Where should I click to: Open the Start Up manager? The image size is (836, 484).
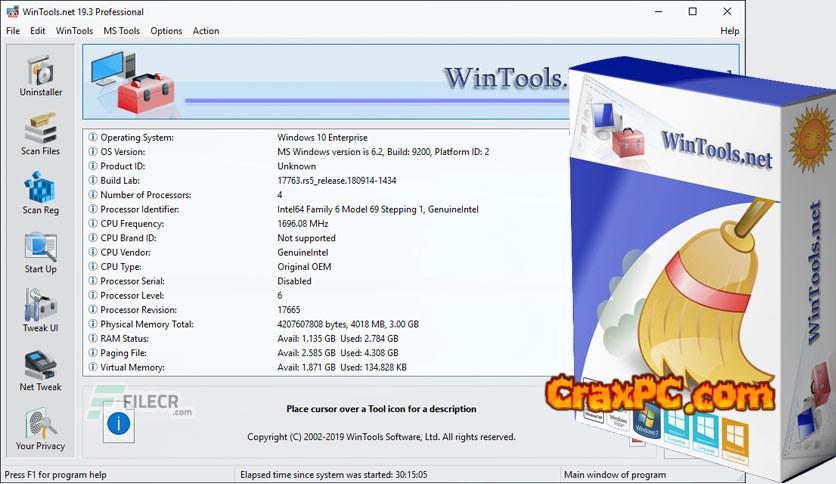click(41, 252)
